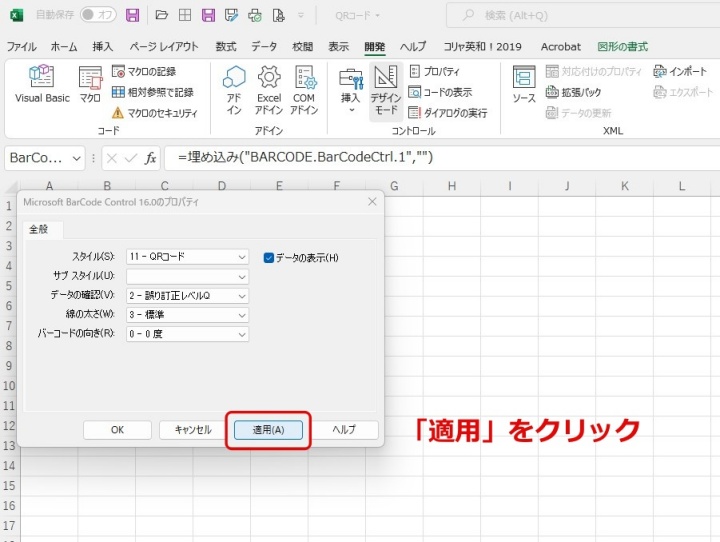Open the File (ファイル) tab
The image size is (720, 542).
21,47
